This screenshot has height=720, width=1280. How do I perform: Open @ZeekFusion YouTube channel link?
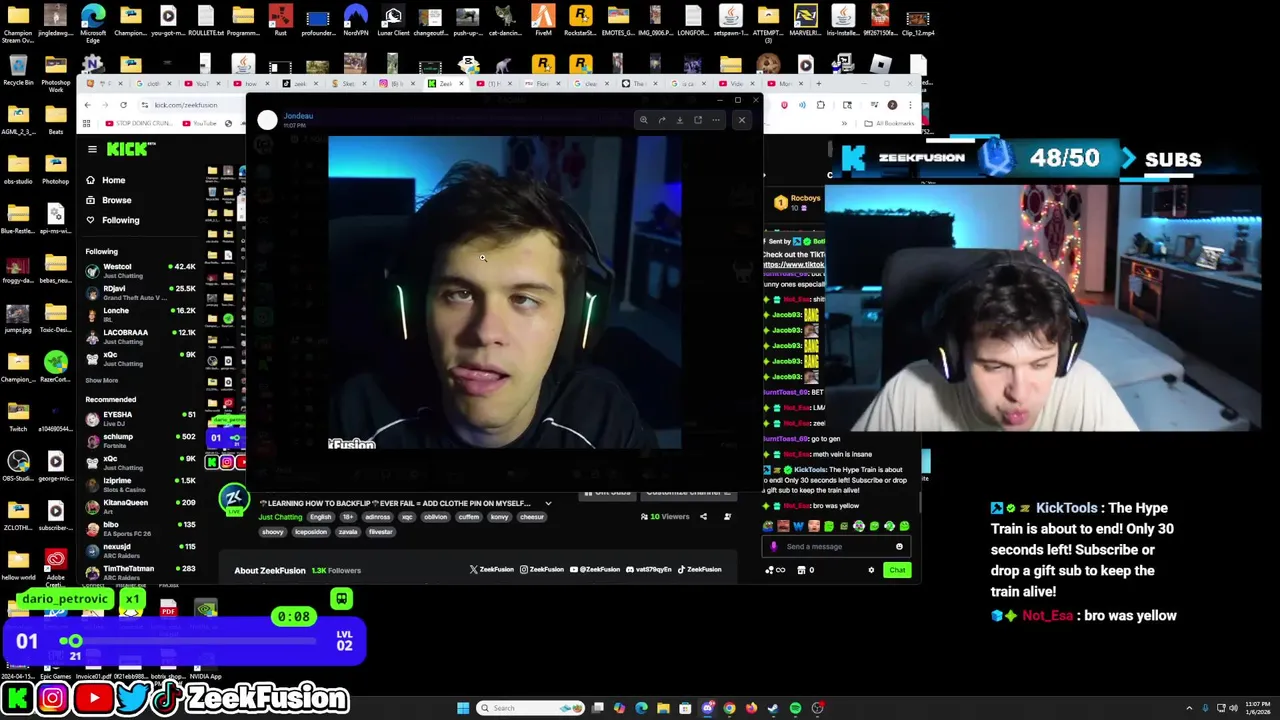click(595, 570)
